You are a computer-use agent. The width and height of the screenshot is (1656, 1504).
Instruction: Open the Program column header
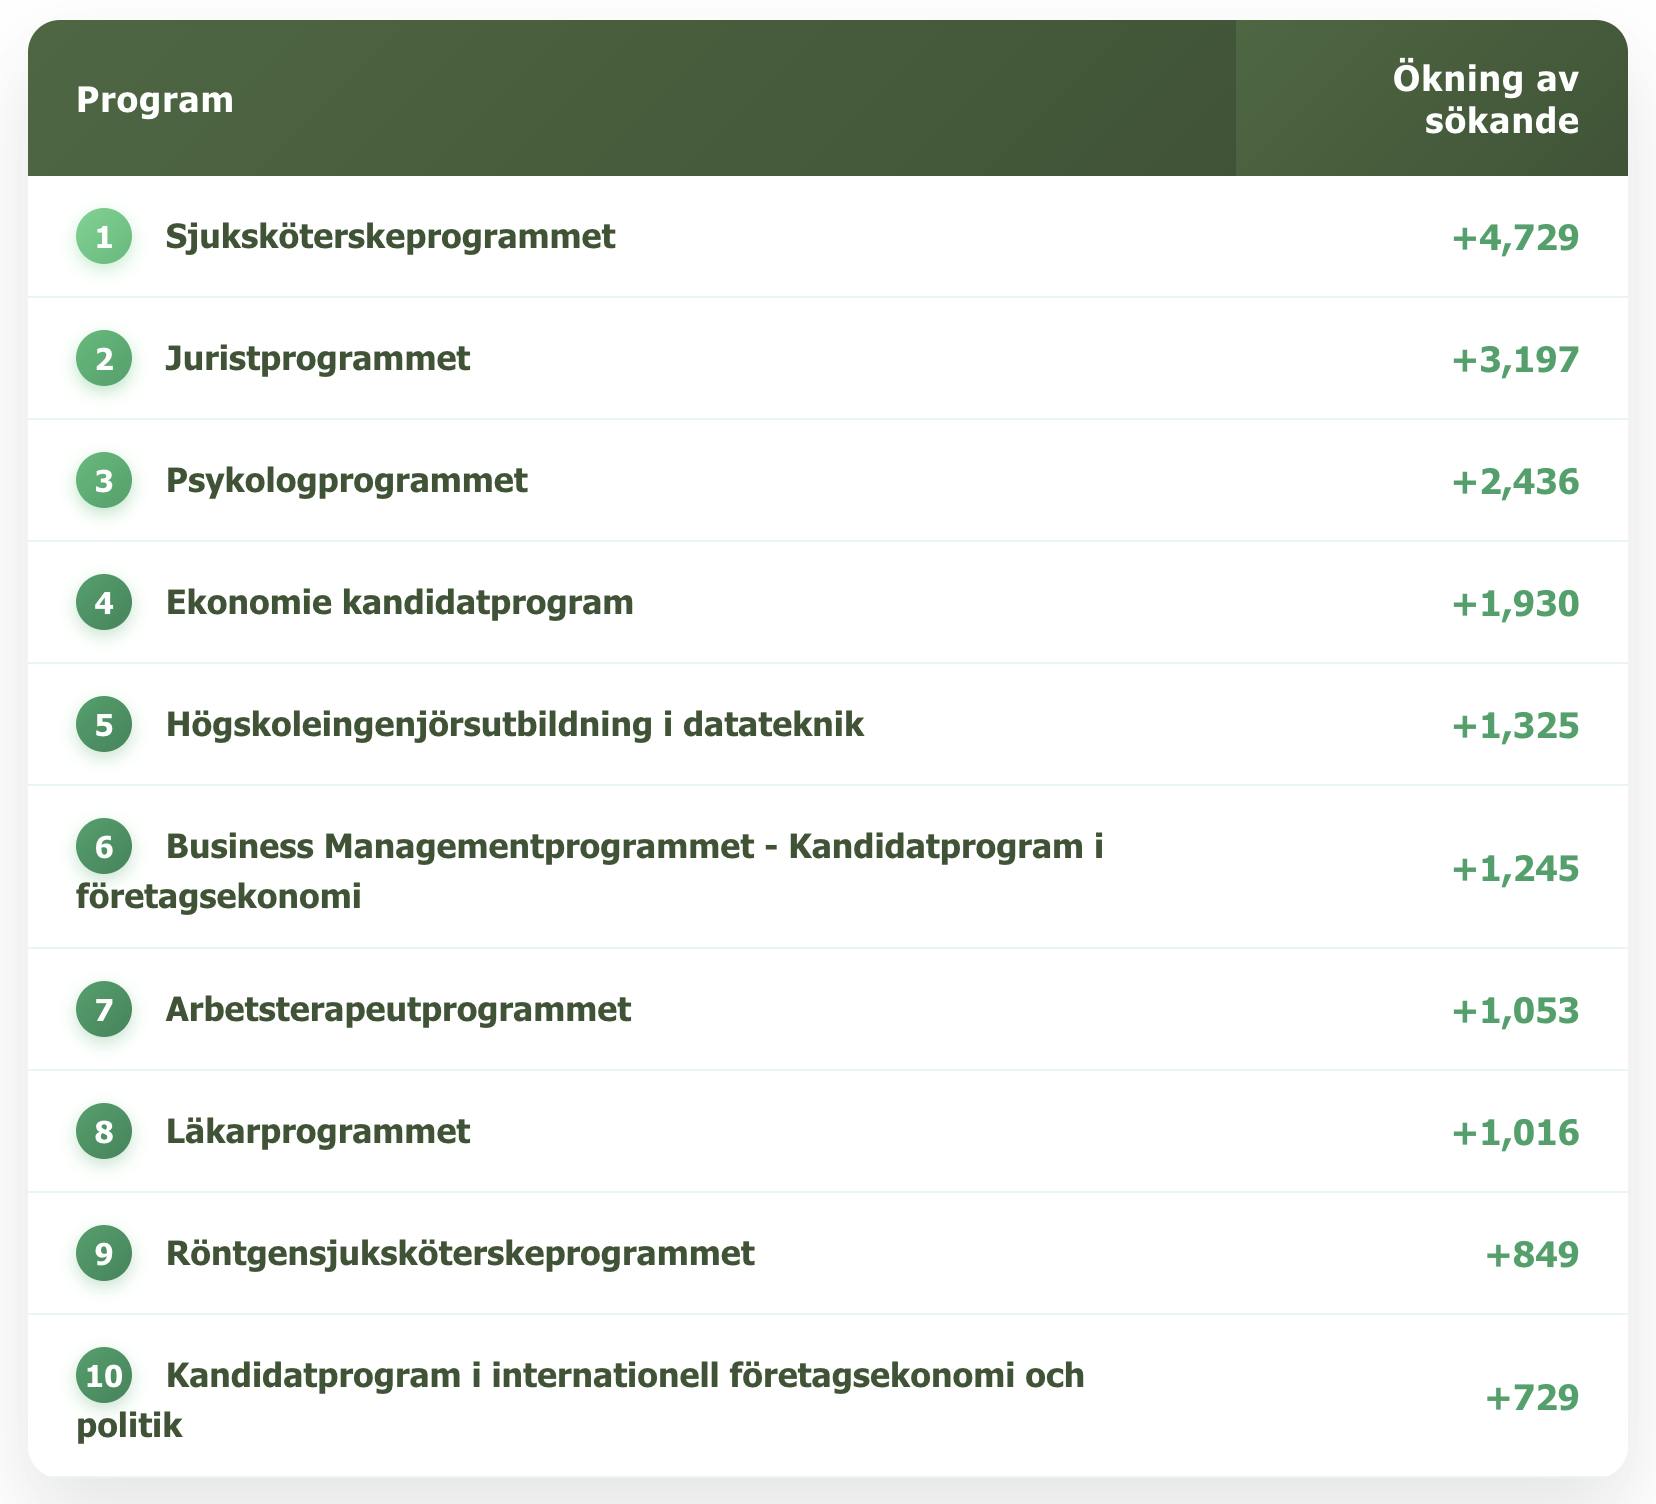click(x=155, y=99)
